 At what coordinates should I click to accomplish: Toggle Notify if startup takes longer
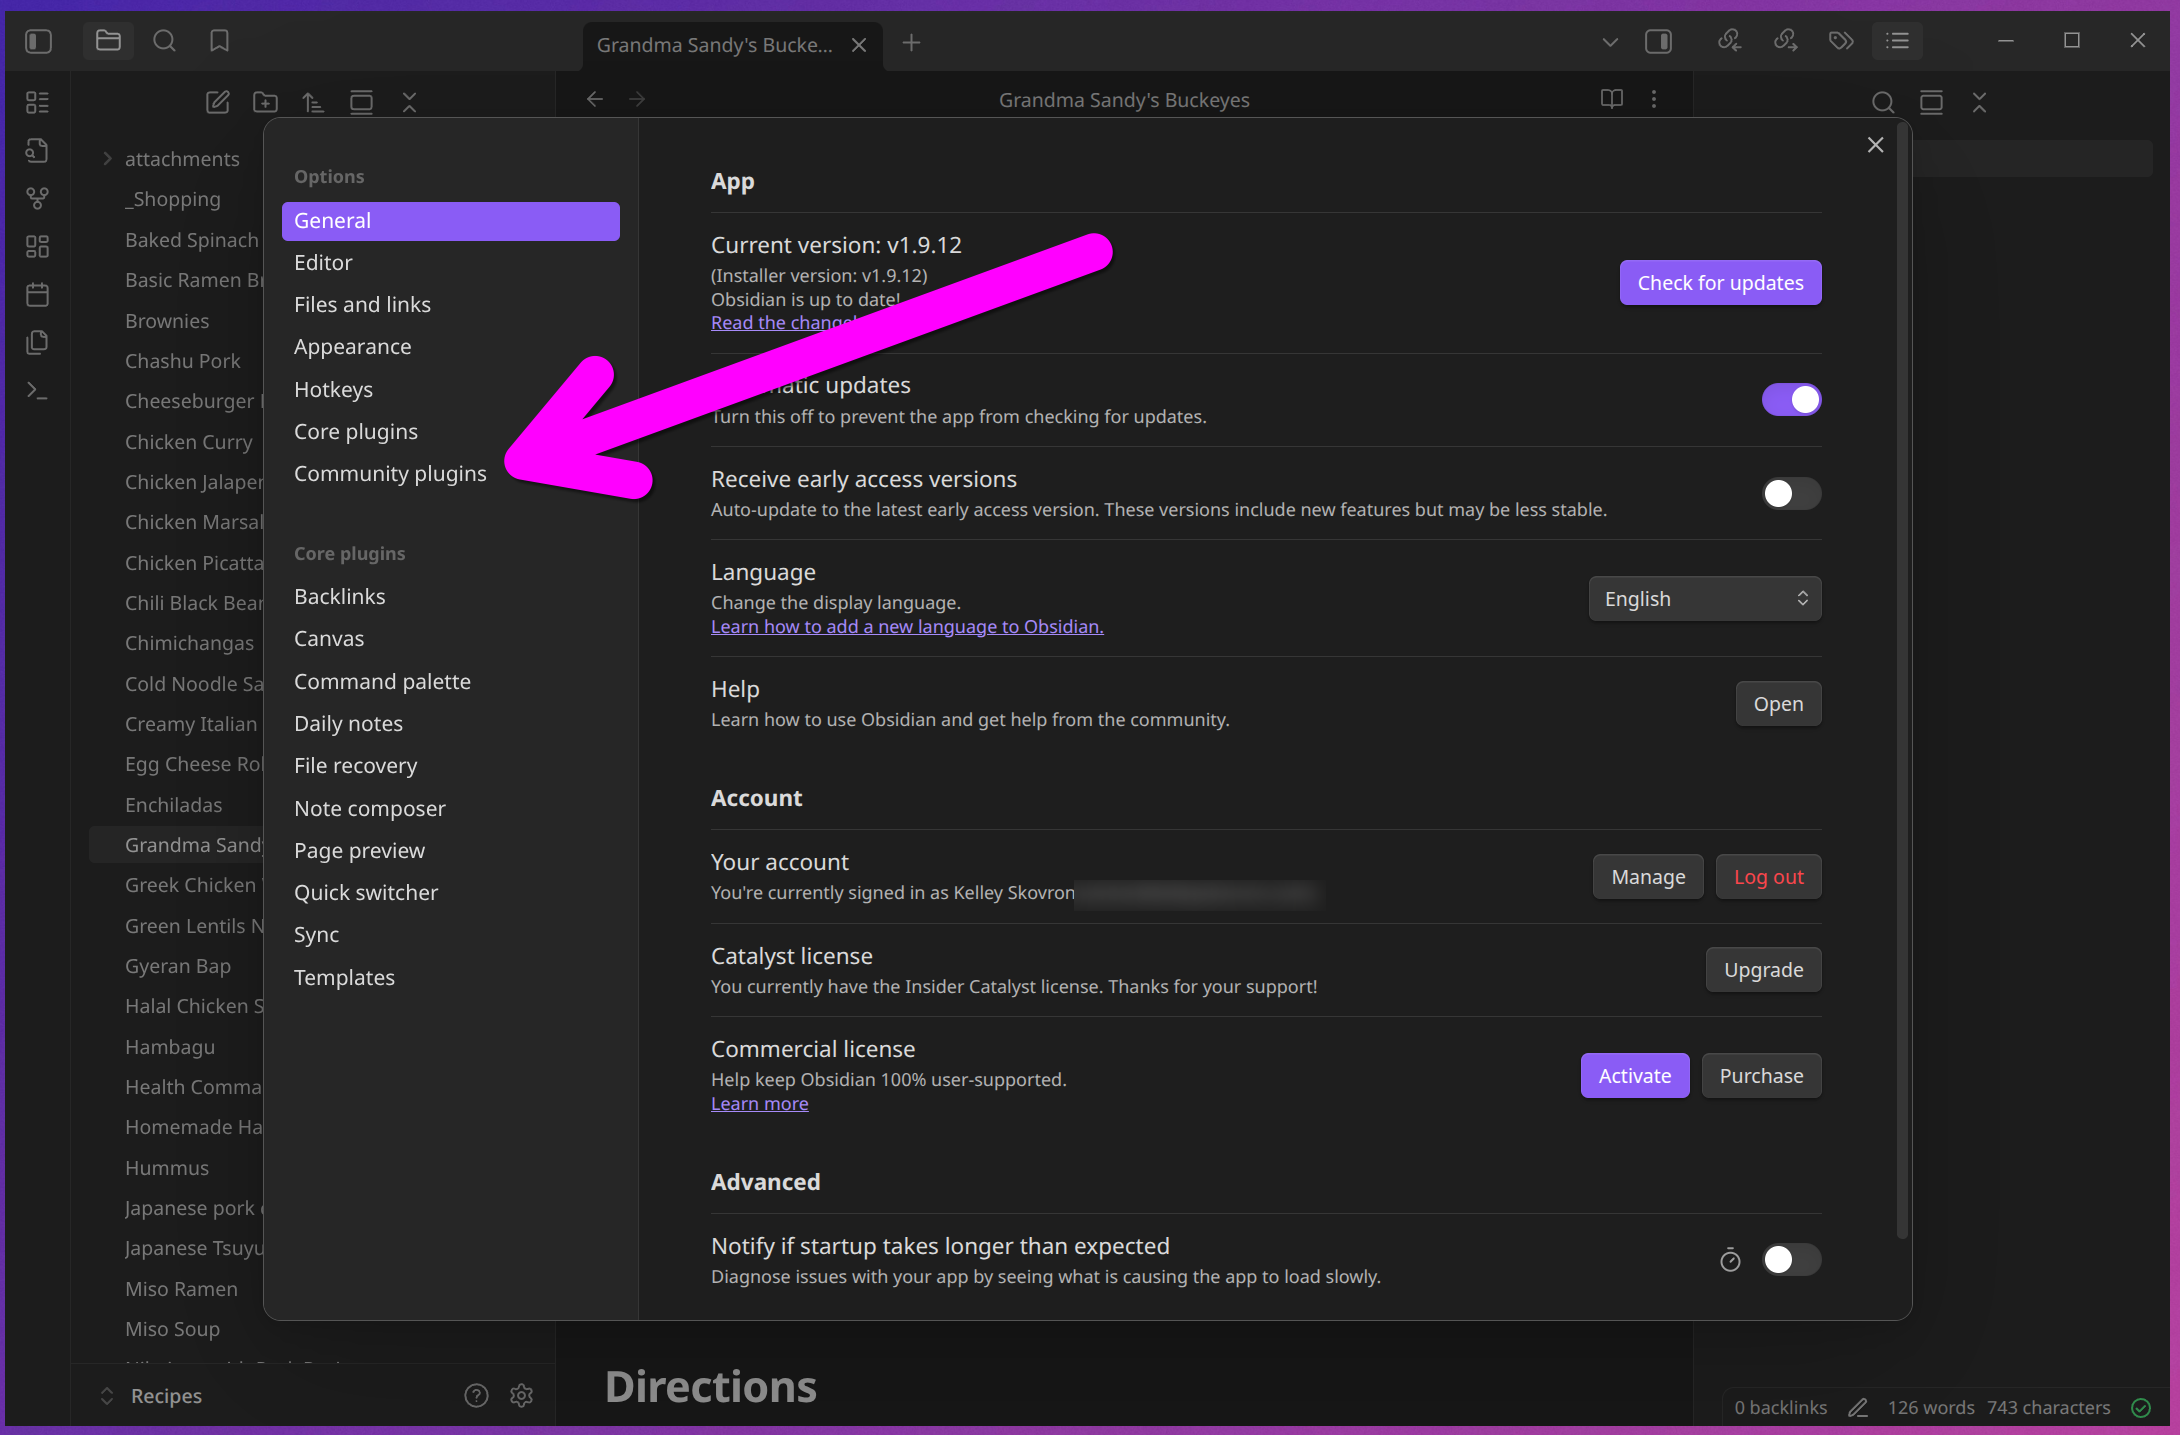1790,1260
